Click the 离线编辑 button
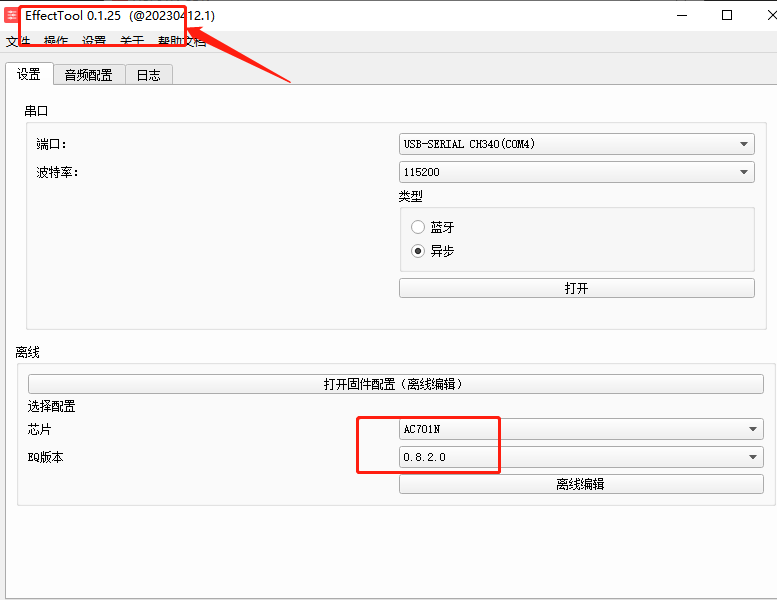Screen dimensions: 777x600 pos(581,484)
